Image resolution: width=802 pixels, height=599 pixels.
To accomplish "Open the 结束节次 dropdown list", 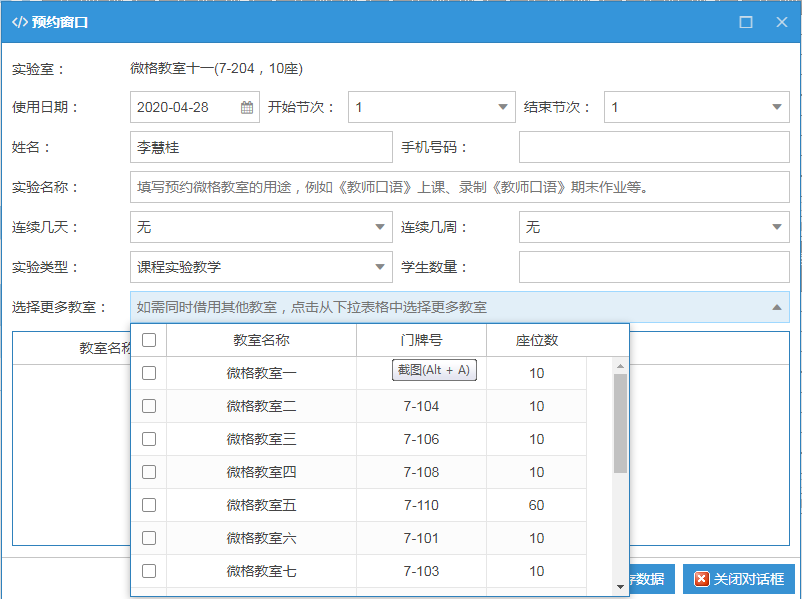I will [777, 108].
